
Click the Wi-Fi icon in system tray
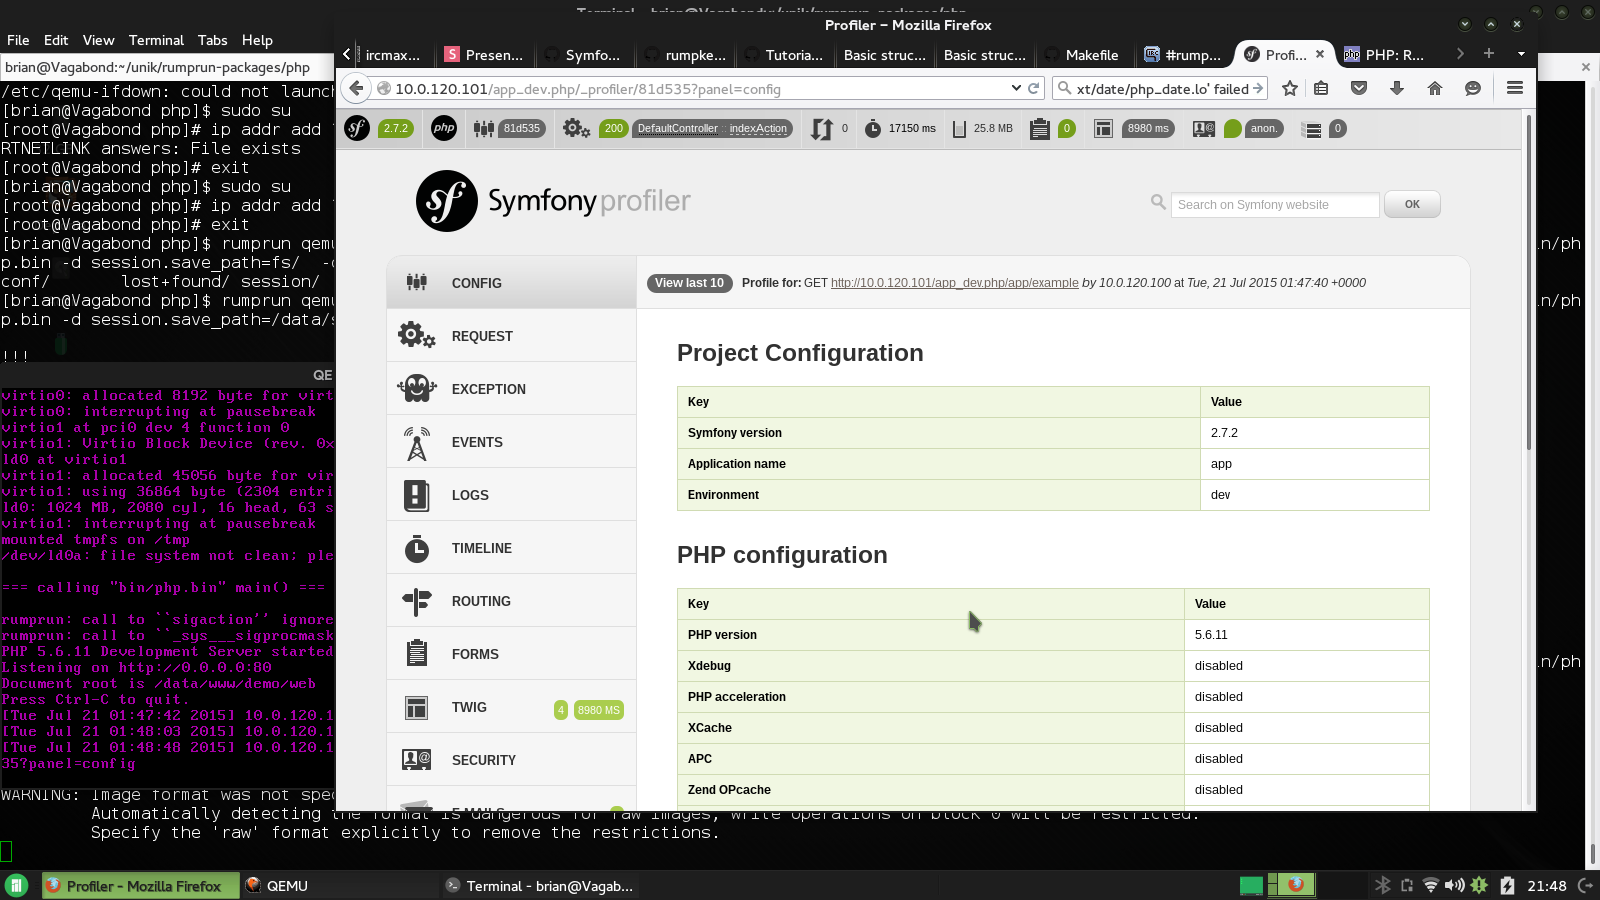(1431, 885)
